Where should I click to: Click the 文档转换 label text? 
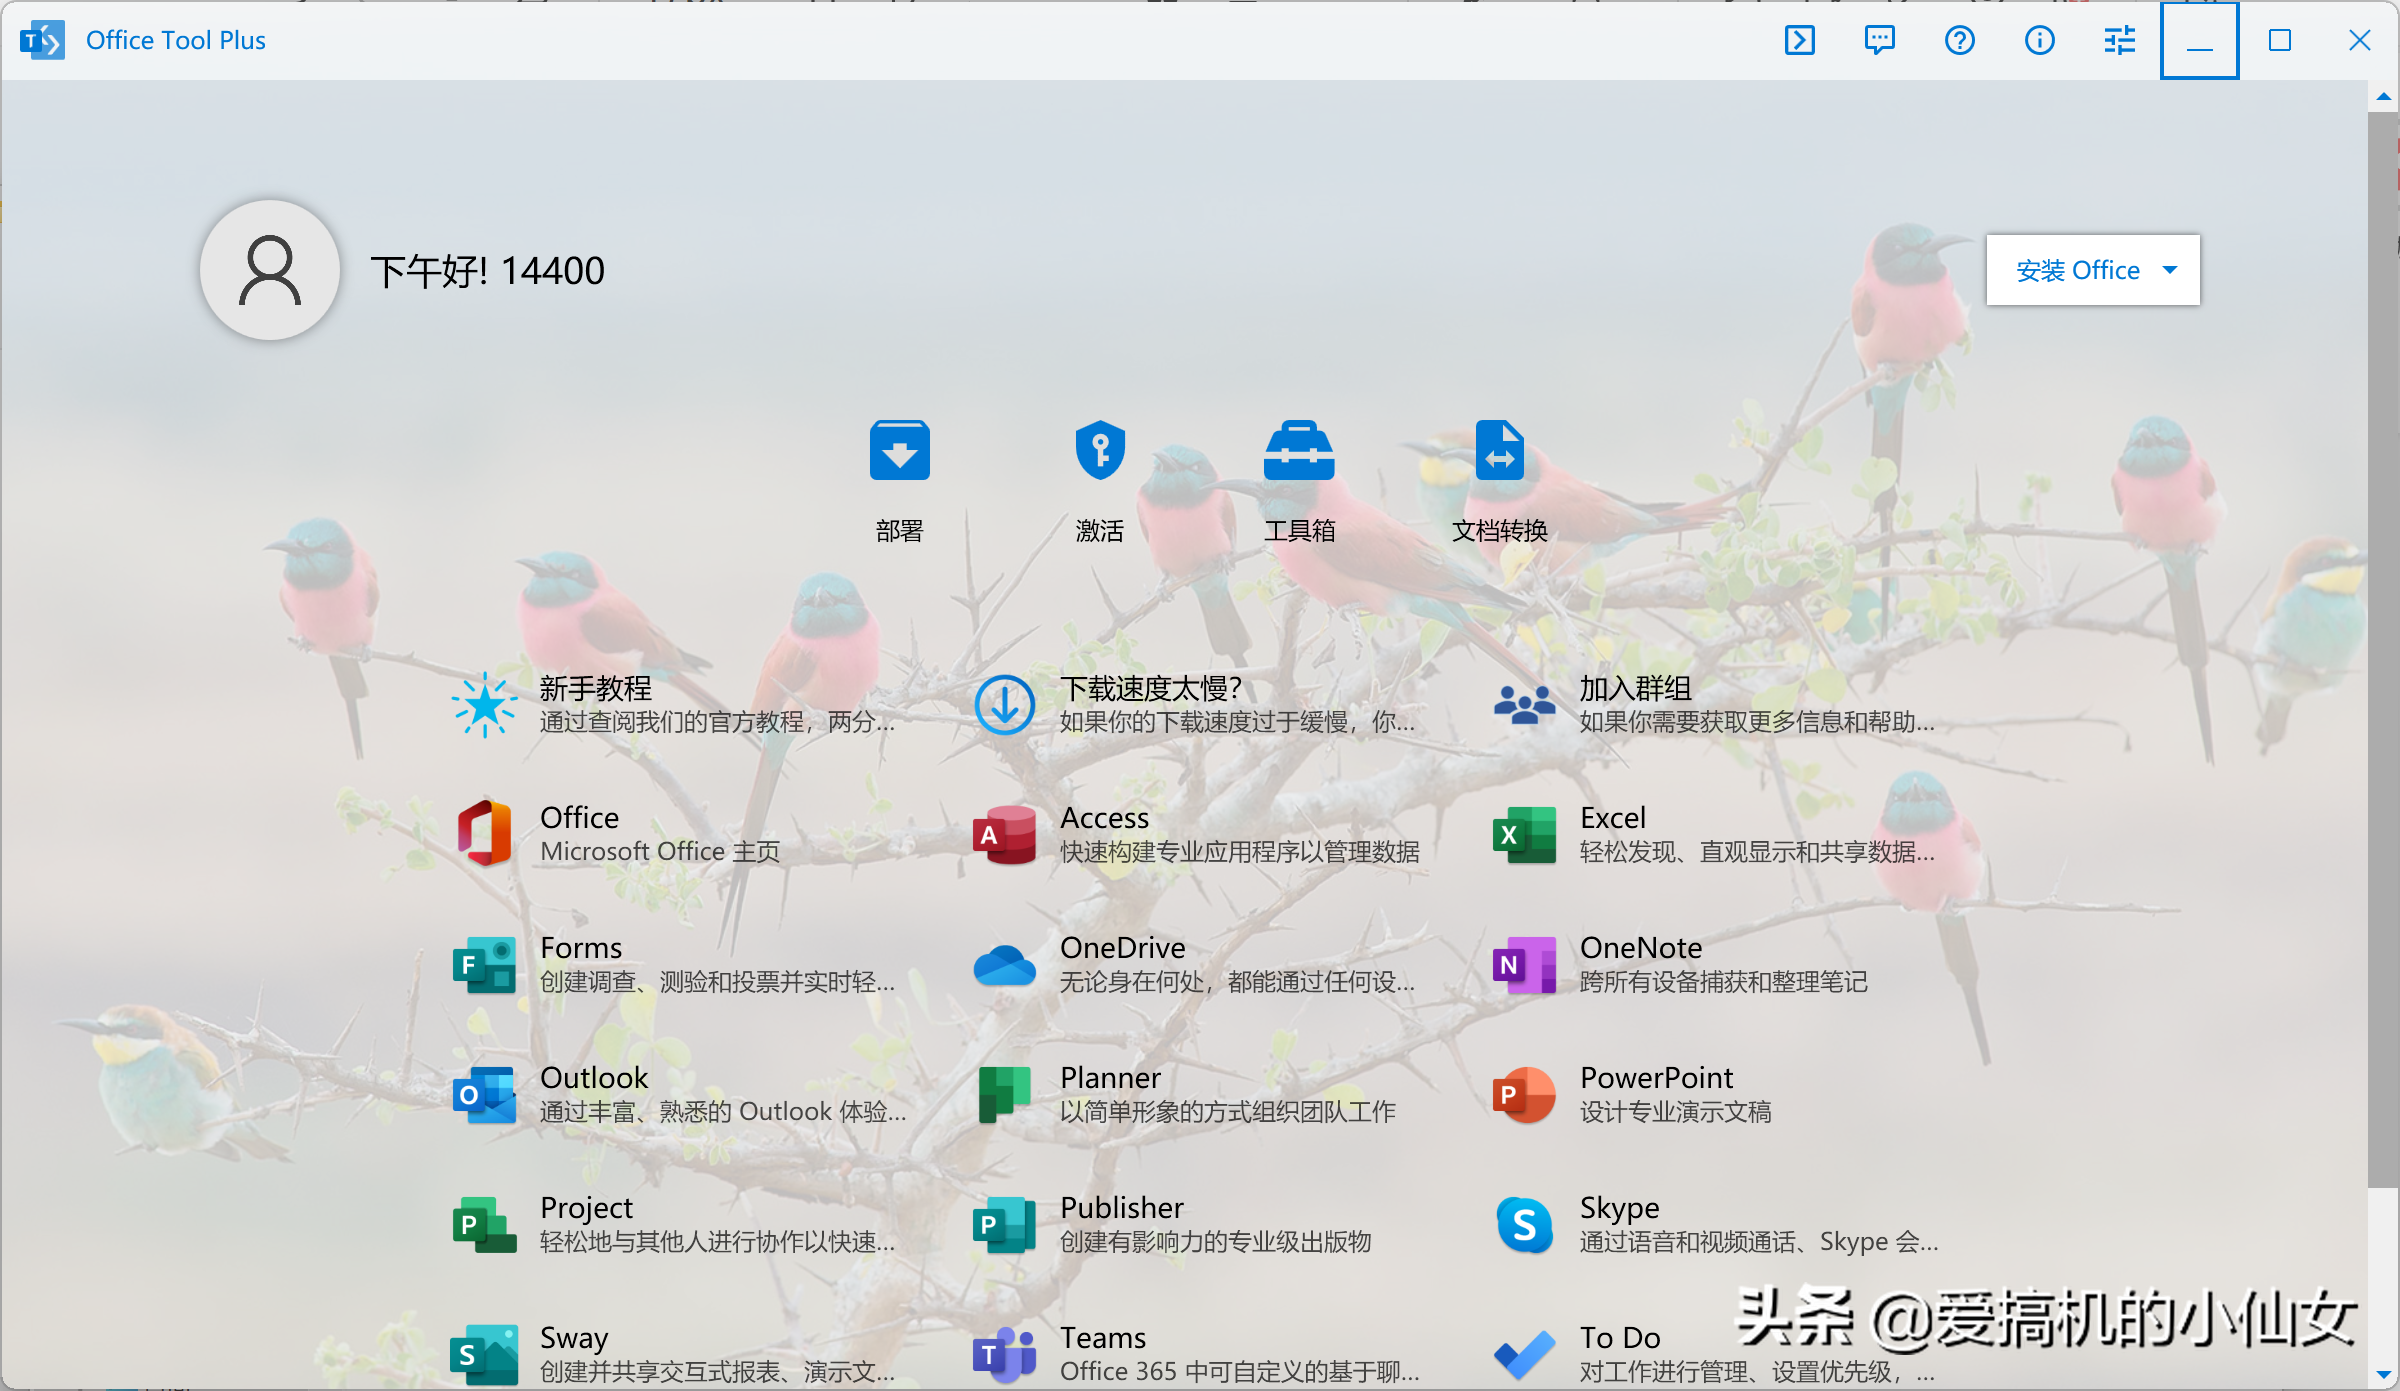coord(1499,530)
